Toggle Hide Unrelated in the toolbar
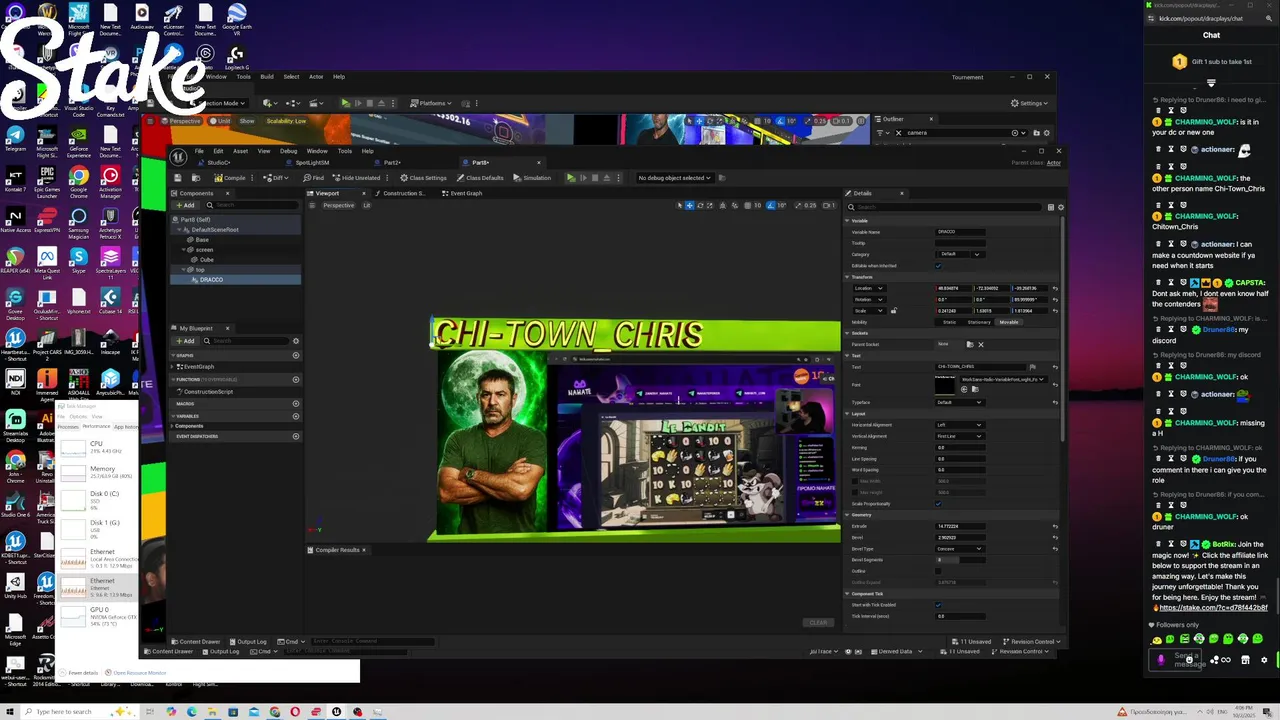The height and width of the screenshot is (720, 1280). (356, 178)
